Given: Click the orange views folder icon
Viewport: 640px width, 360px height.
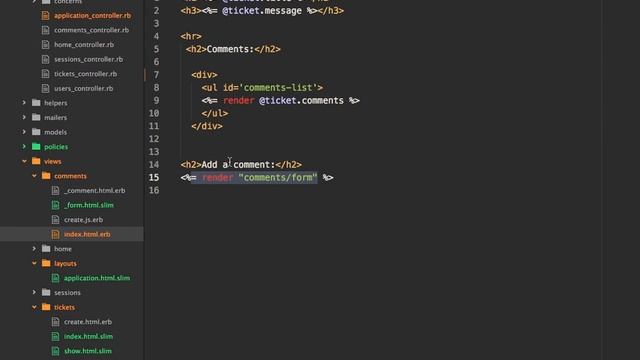Looking at the screenshot, I should (x=36, y=161).
